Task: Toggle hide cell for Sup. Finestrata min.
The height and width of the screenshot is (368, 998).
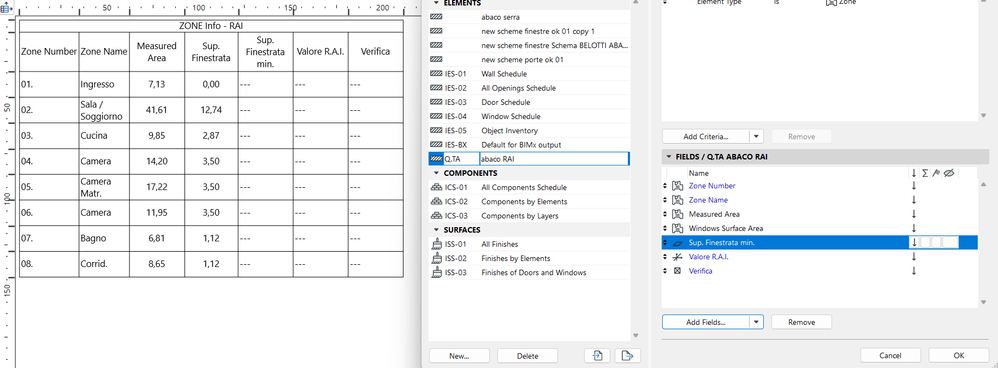Action: [950, 242]
